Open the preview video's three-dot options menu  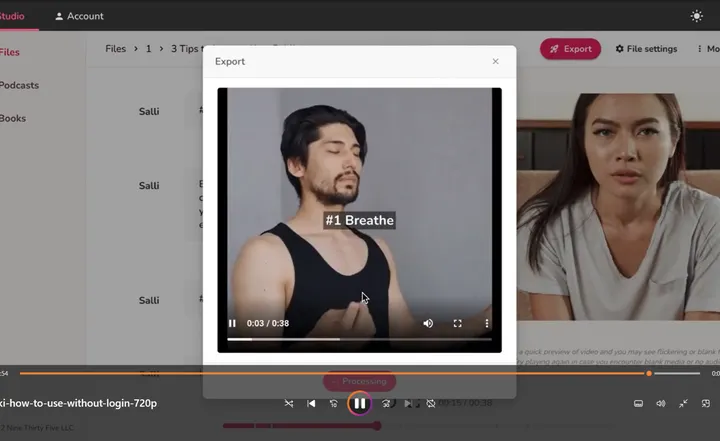(487, 323)
